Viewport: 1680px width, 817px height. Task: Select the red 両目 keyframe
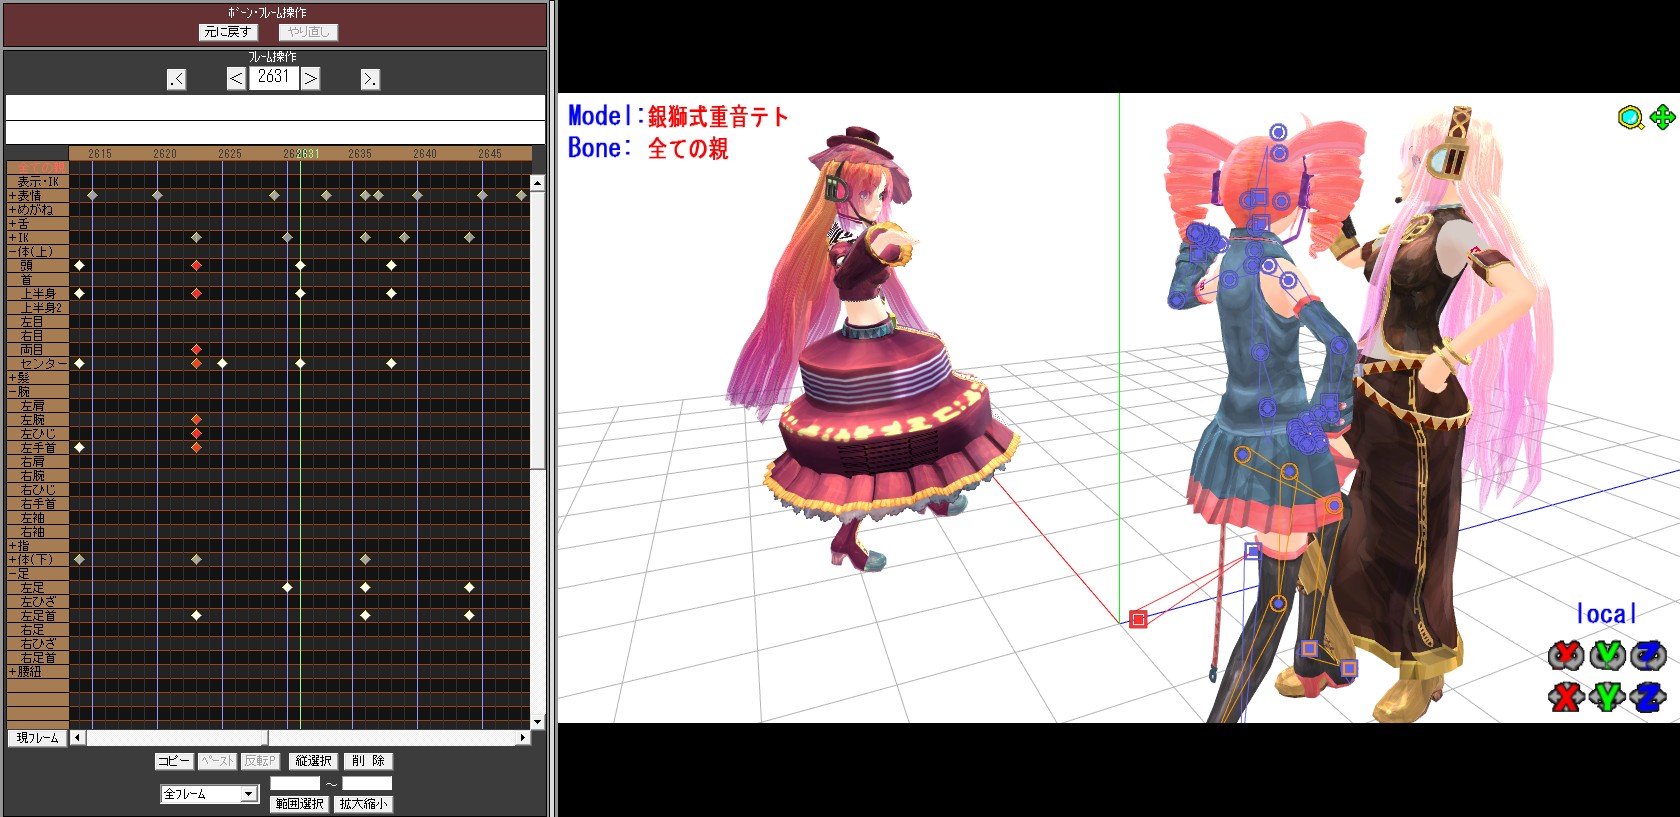coord(196,350)
